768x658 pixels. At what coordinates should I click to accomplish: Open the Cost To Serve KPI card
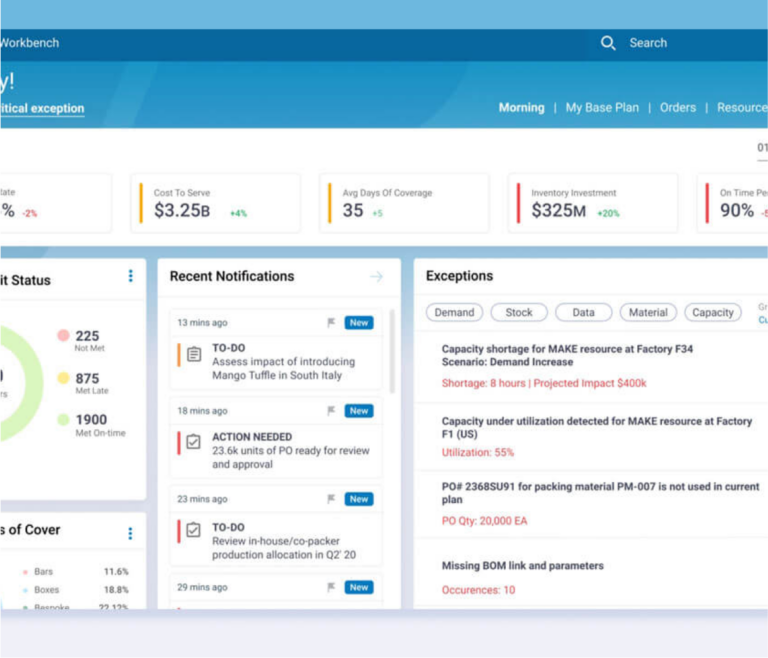pos(216,203)
